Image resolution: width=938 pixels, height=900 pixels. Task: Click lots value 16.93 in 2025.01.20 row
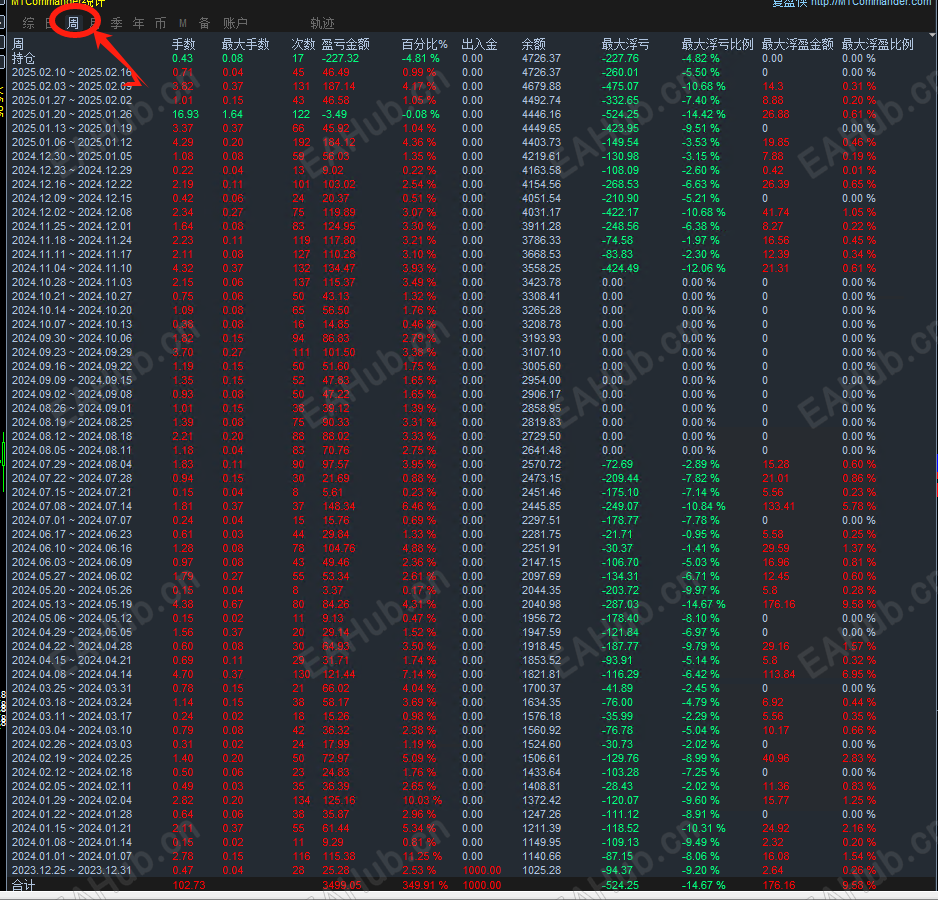click(185, 114)
